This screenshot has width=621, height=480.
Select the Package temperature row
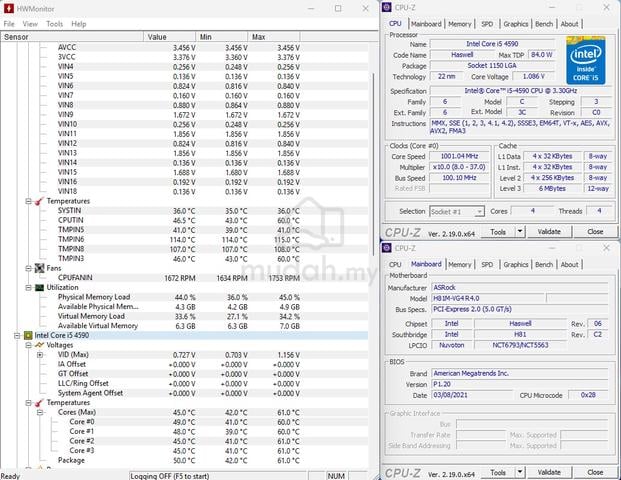pos(184,461)
